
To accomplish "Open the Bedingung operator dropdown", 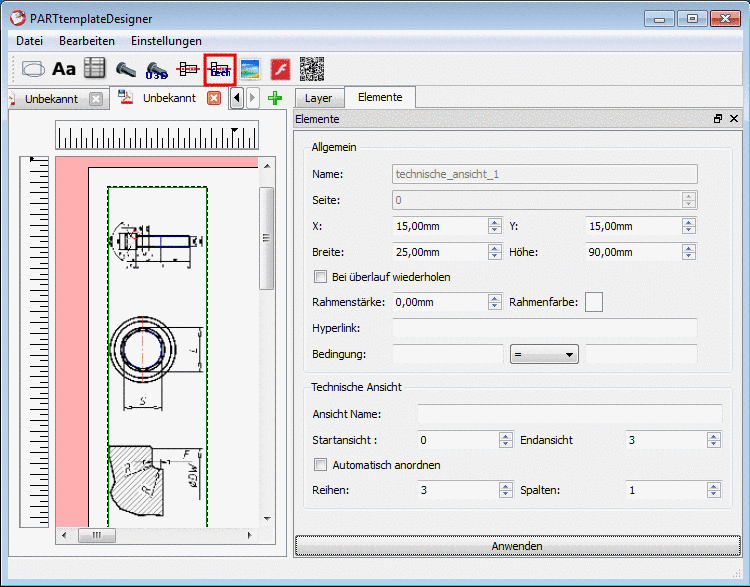I will coord(545,354).
